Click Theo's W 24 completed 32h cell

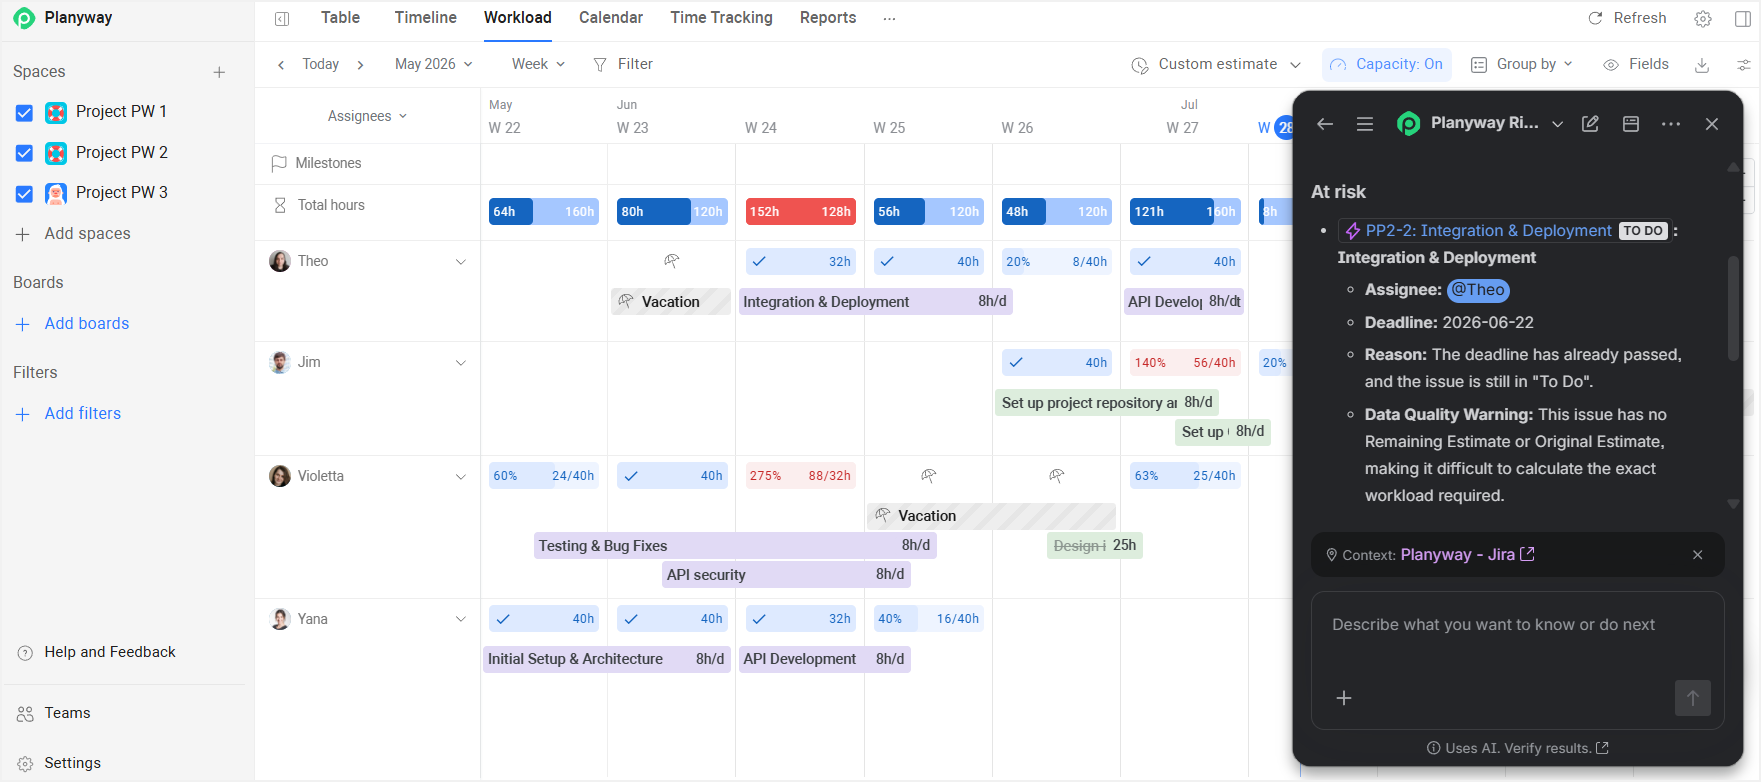[x=800, y=262]
